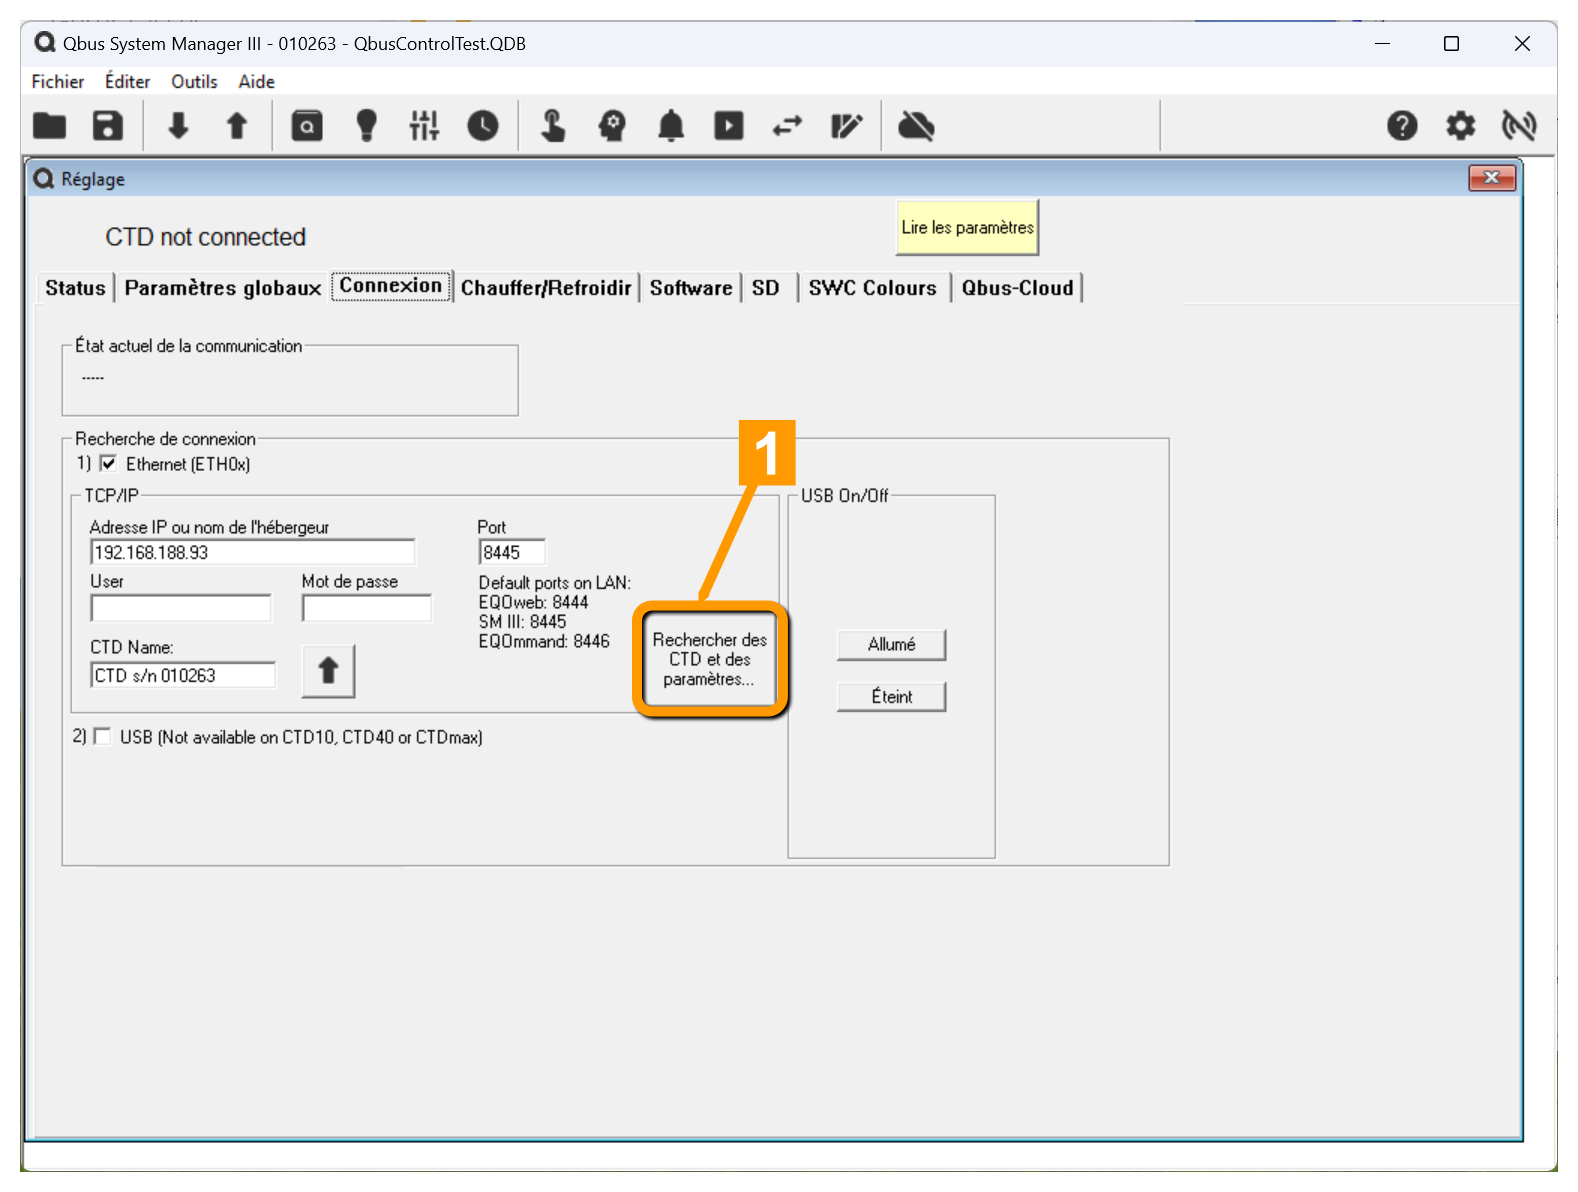
Task: Click the Port number field
Action: [x=512, y=553]
